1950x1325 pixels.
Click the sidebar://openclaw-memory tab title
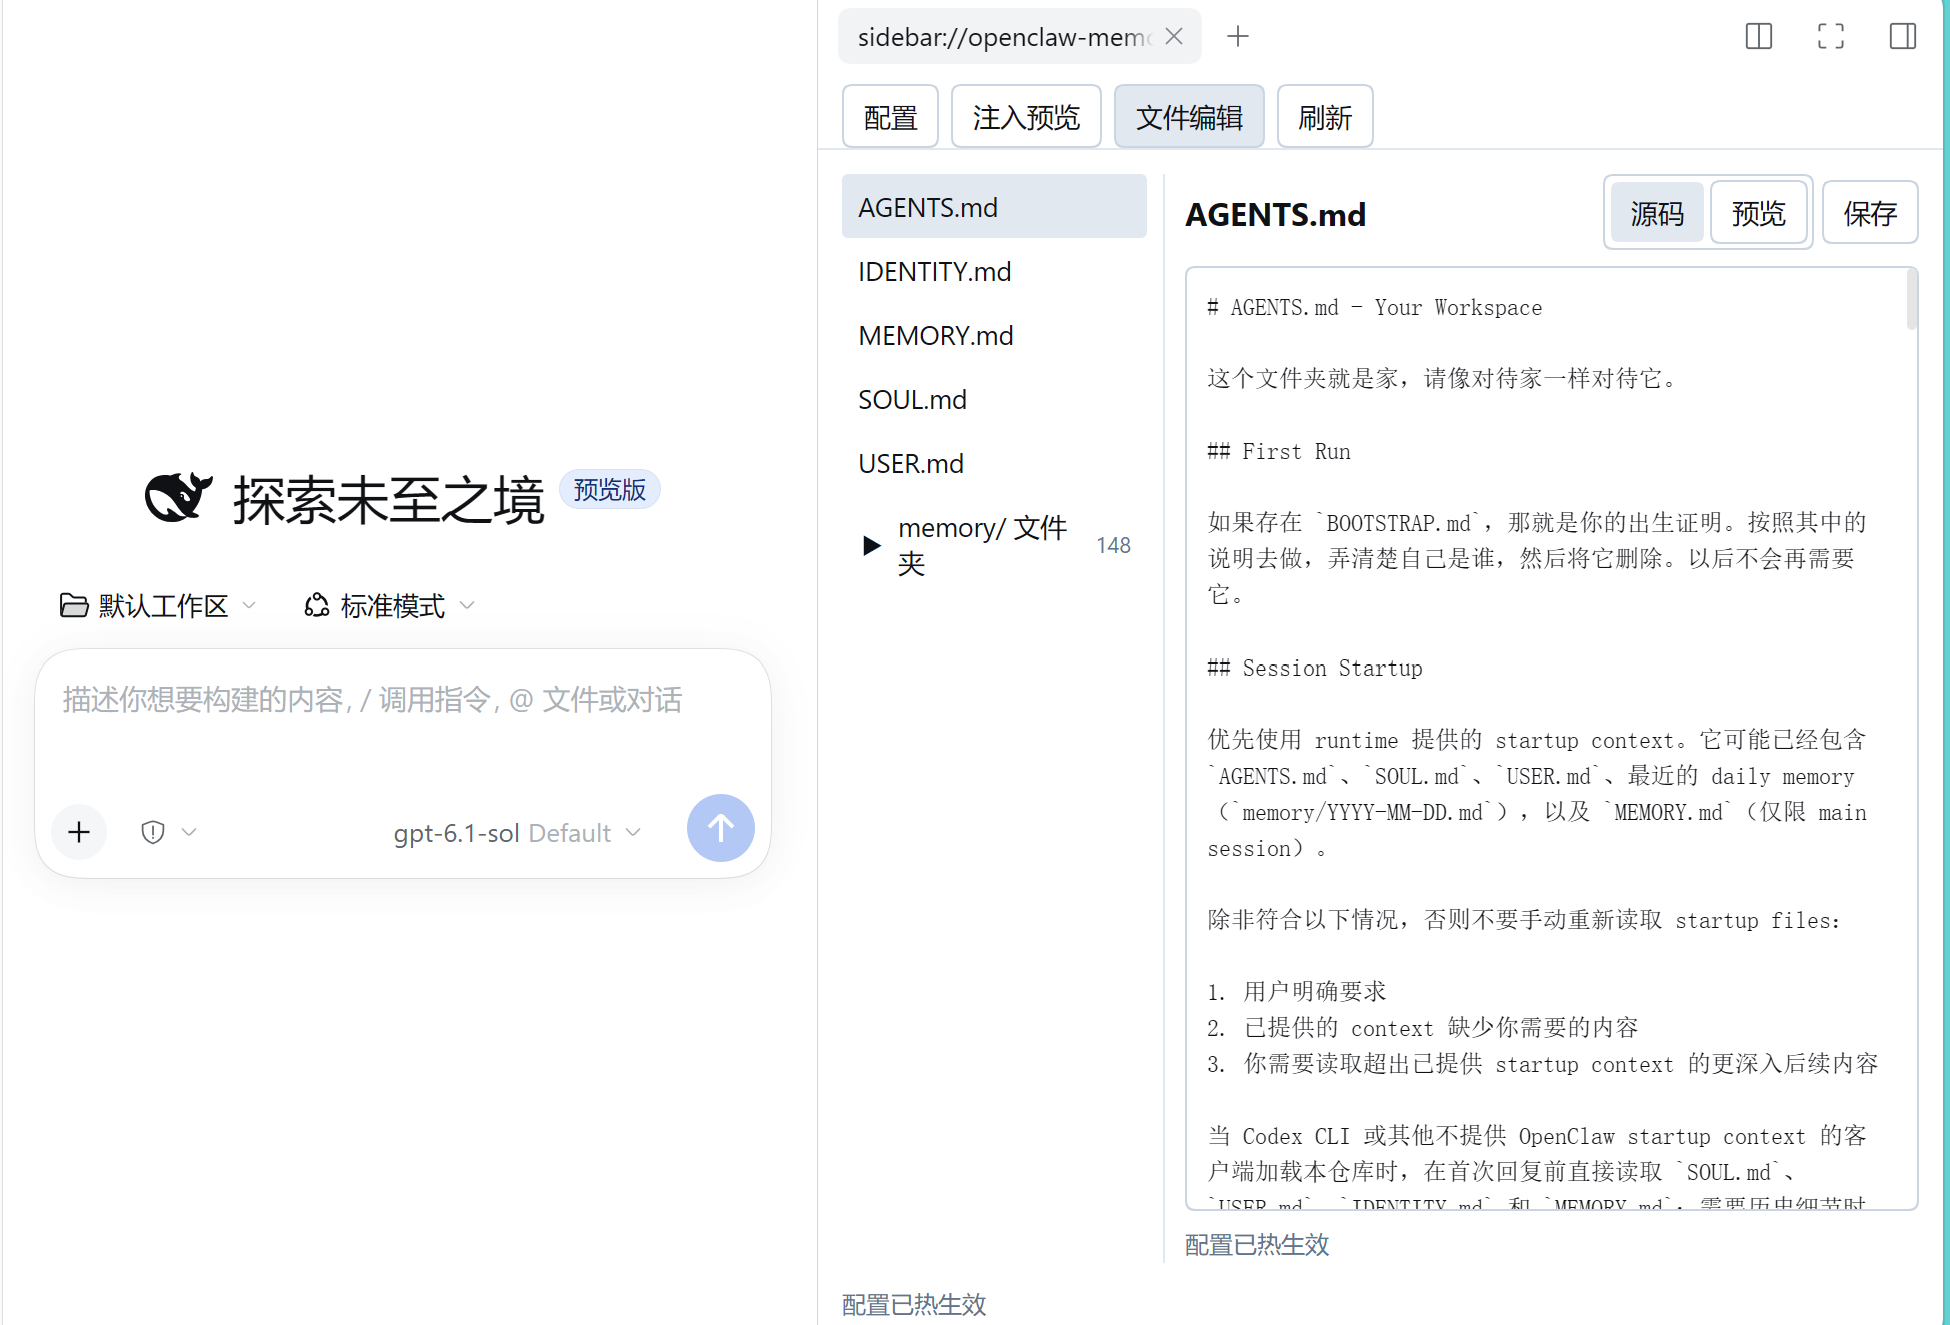point(1004,37)
